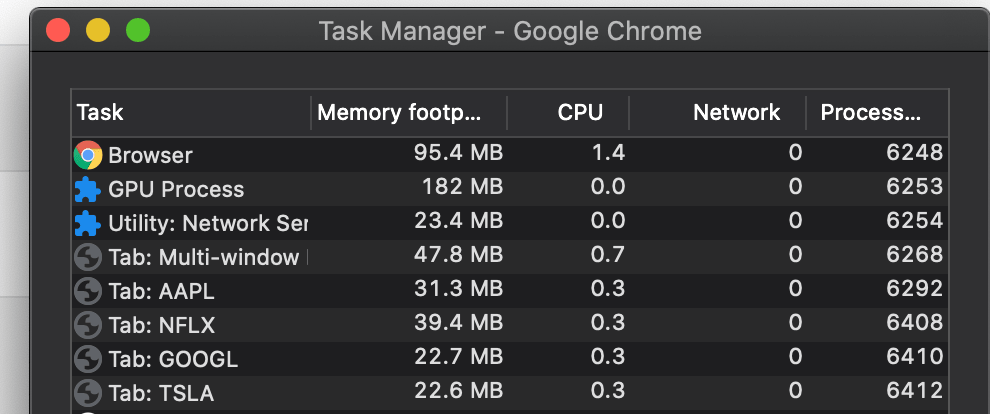Click the globe icon for Tab: AAPL
This screenshot has width=990, height=414.
click(x=88, y=292)
